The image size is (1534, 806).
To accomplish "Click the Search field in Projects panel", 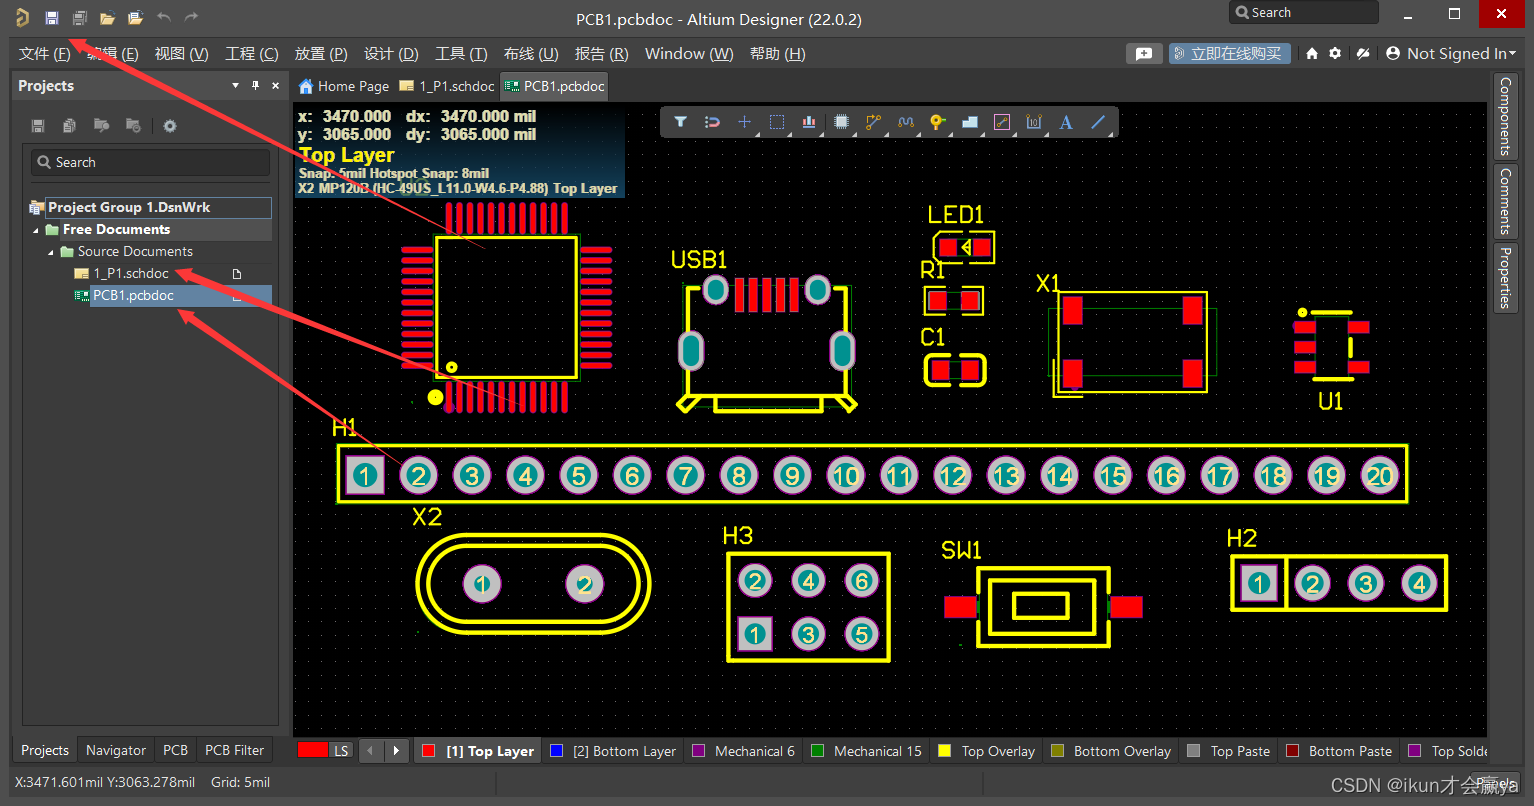I will (149, 161).
